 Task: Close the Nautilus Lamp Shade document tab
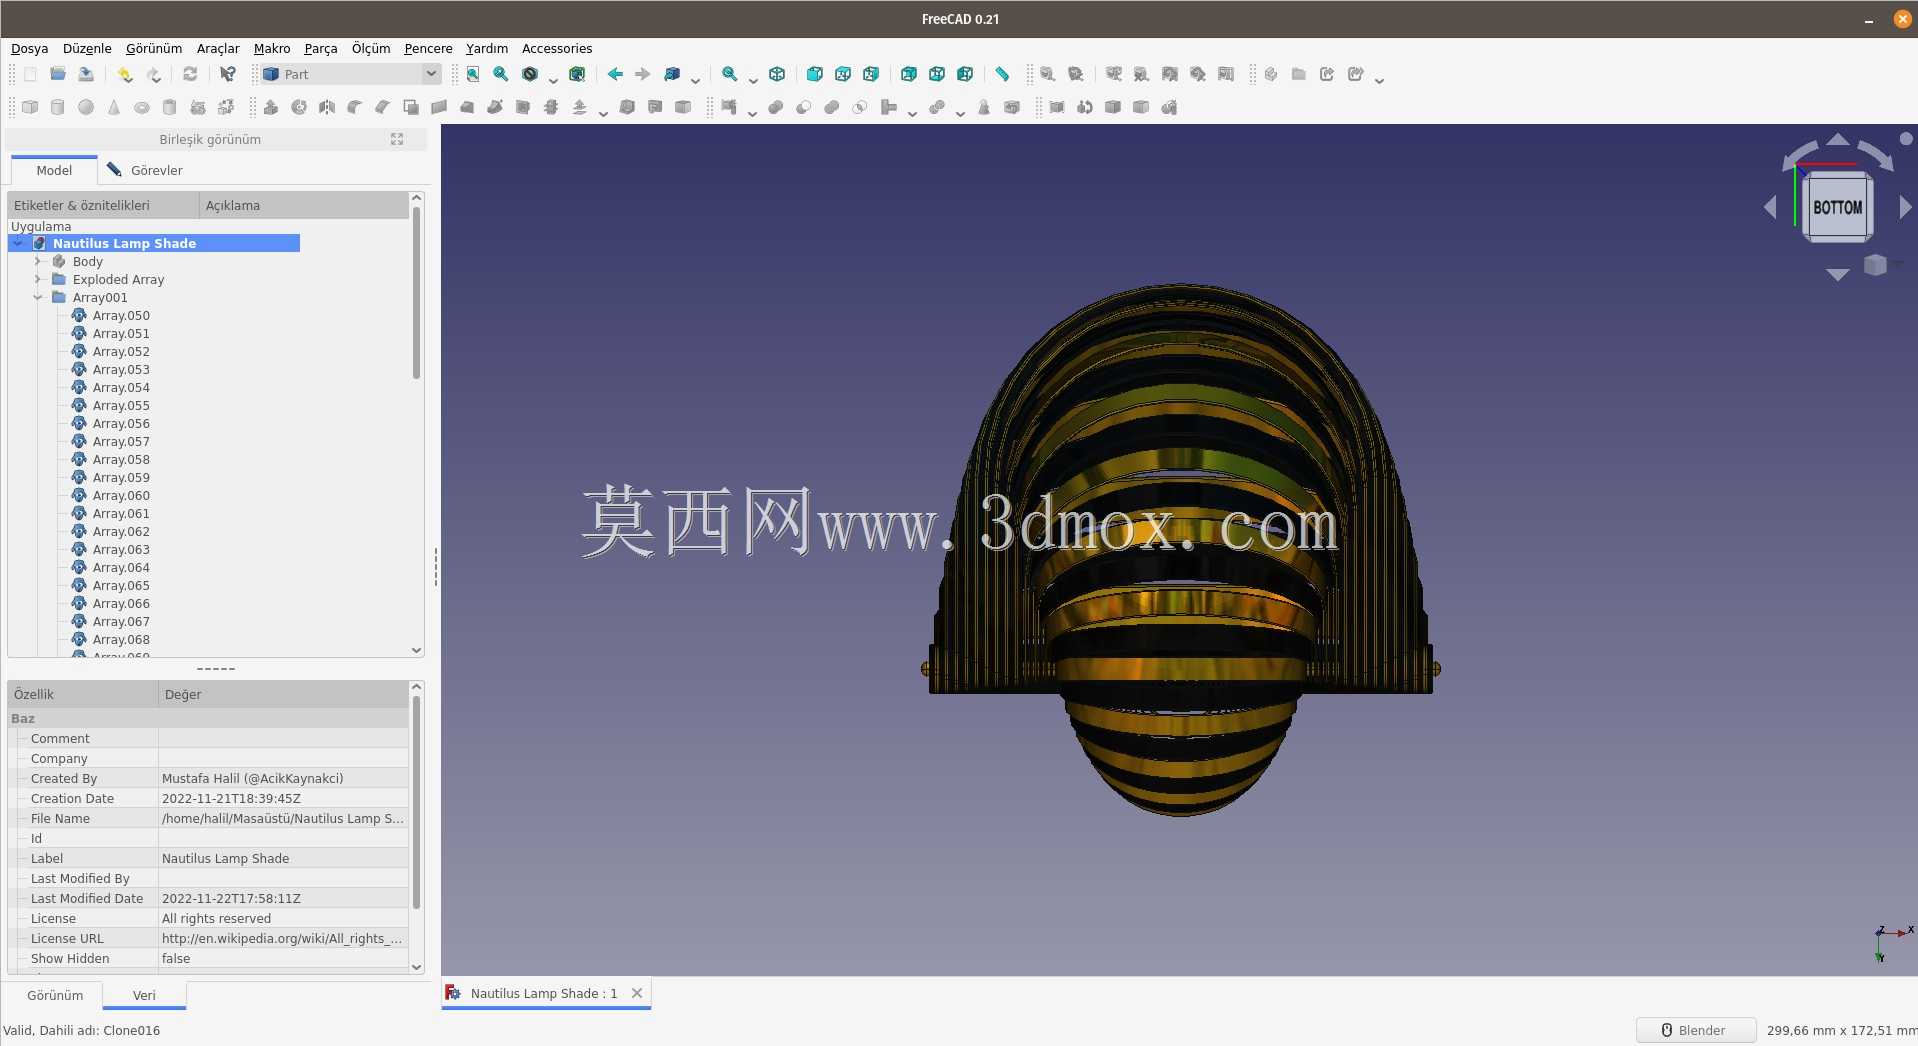[637, 993]
